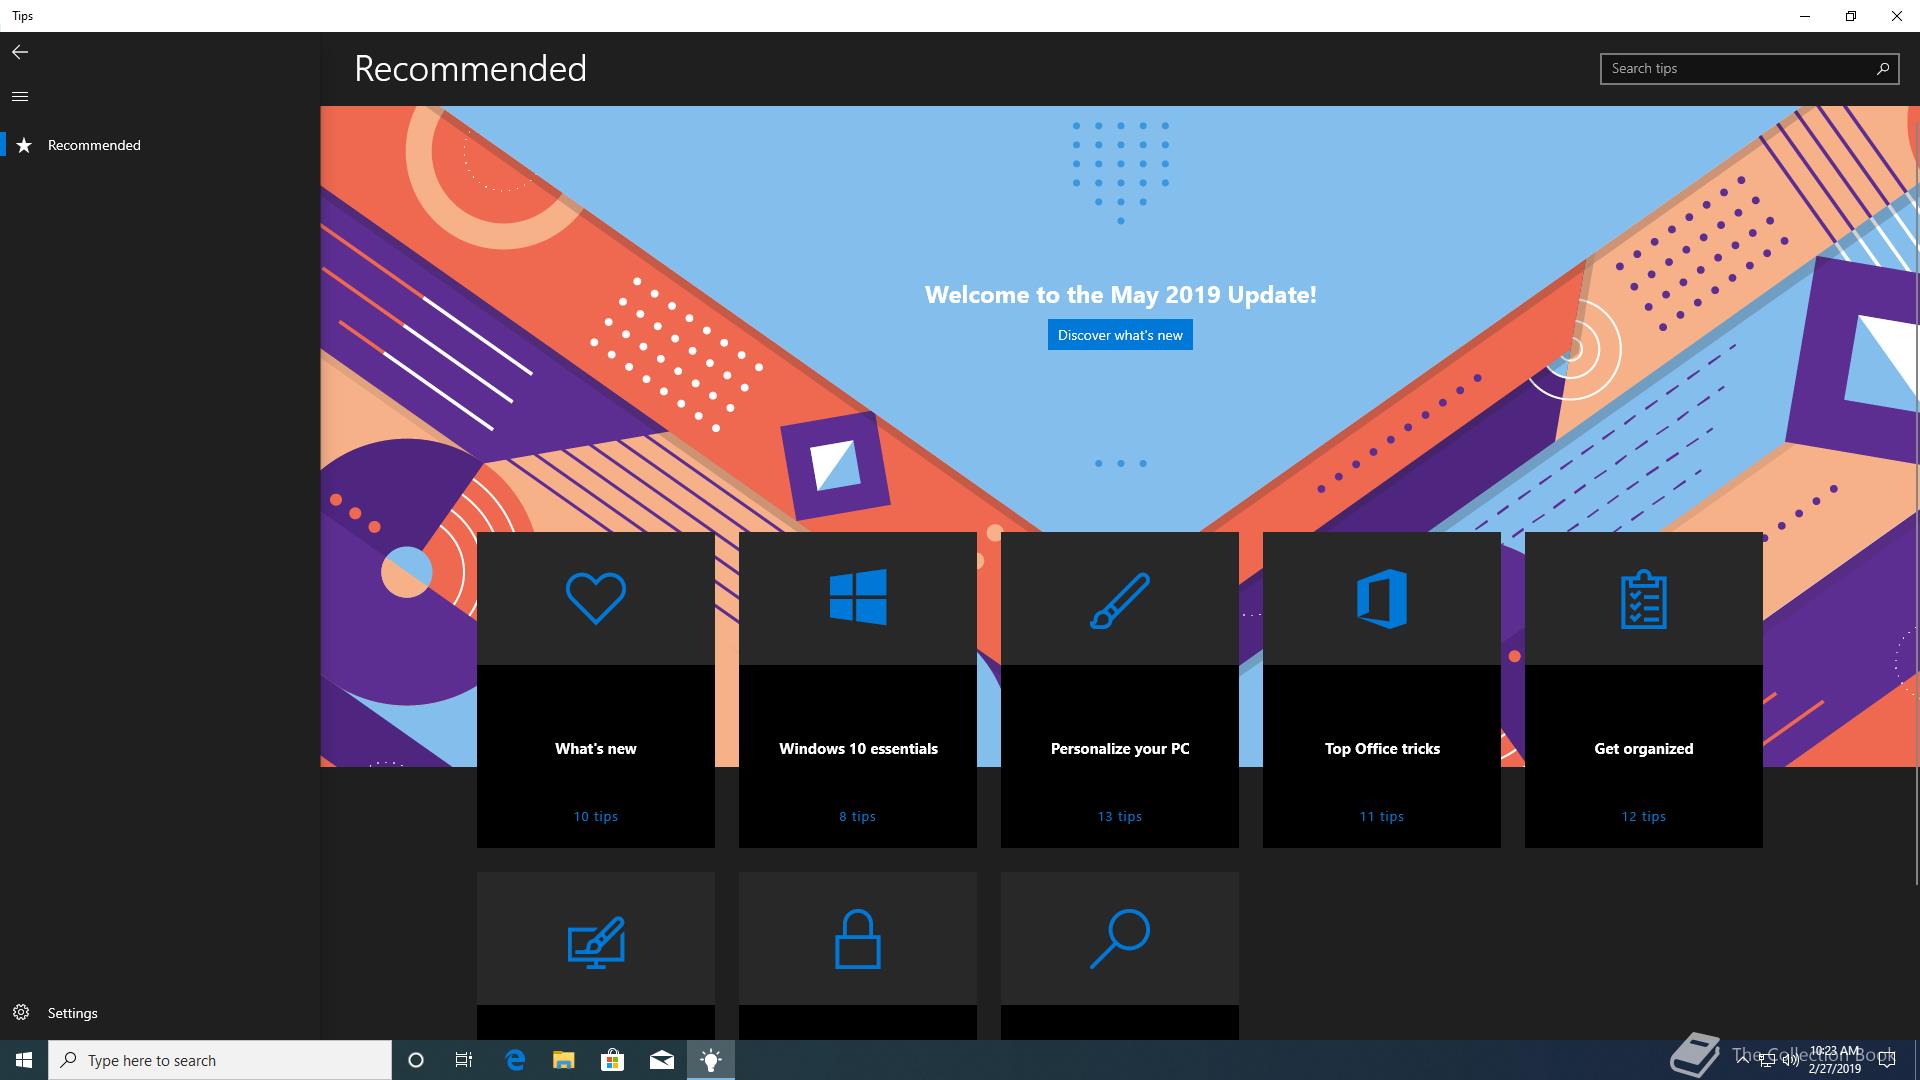Viewport: 1920px width, 1080px height.
Task: Open Cortana from the taskbar
Action: [x=416, y=1060]
